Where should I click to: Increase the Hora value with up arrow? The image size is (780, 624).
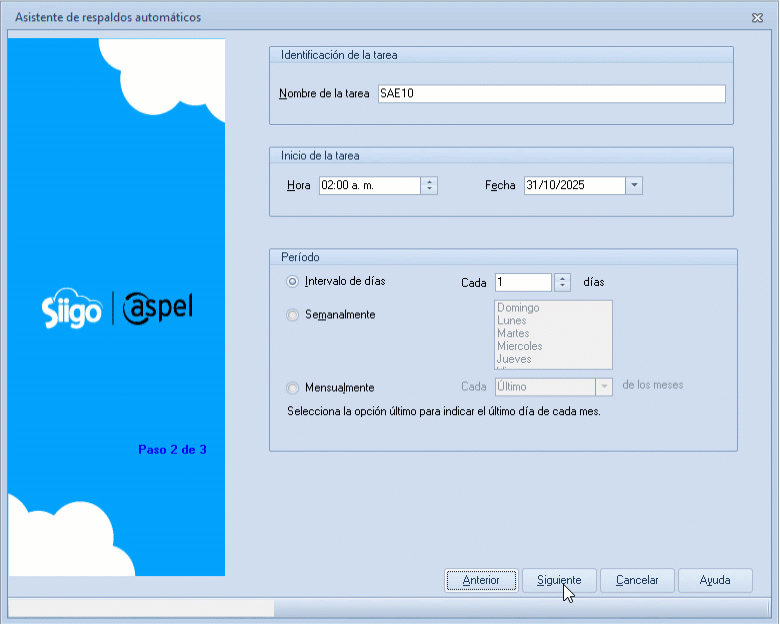[429, 182]
